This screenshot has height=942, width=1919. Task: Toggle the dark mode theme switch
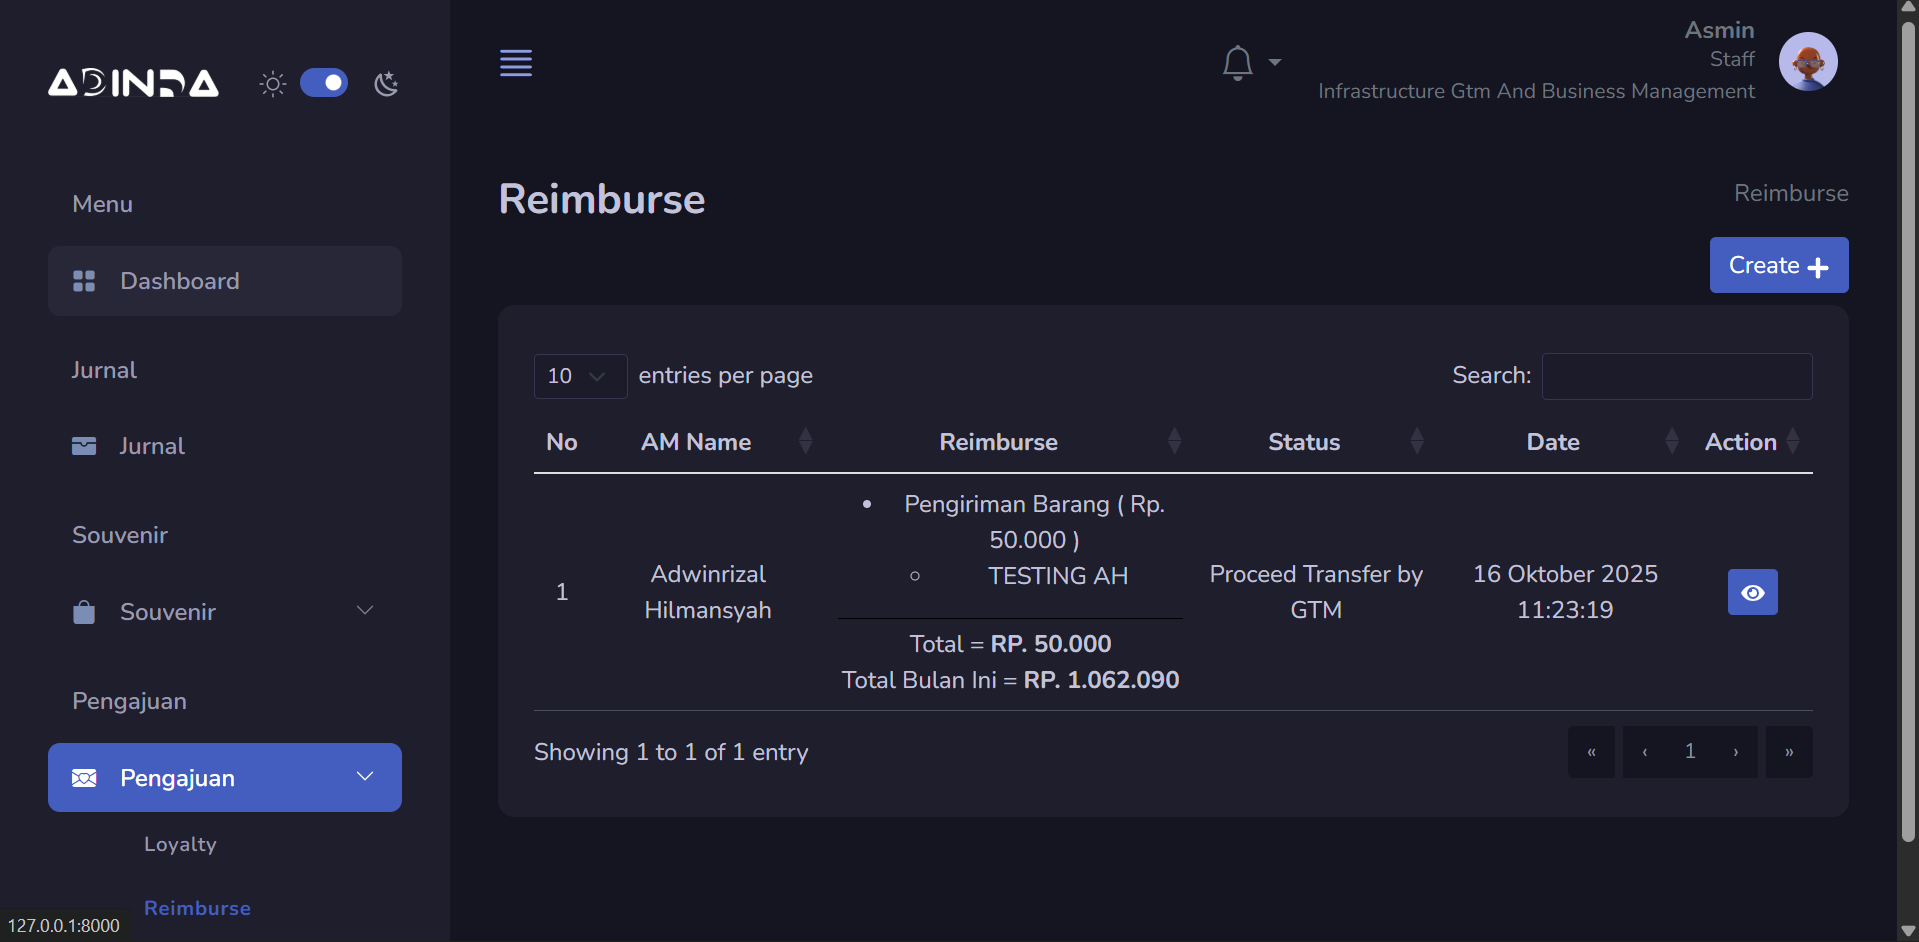pos(324,83)
